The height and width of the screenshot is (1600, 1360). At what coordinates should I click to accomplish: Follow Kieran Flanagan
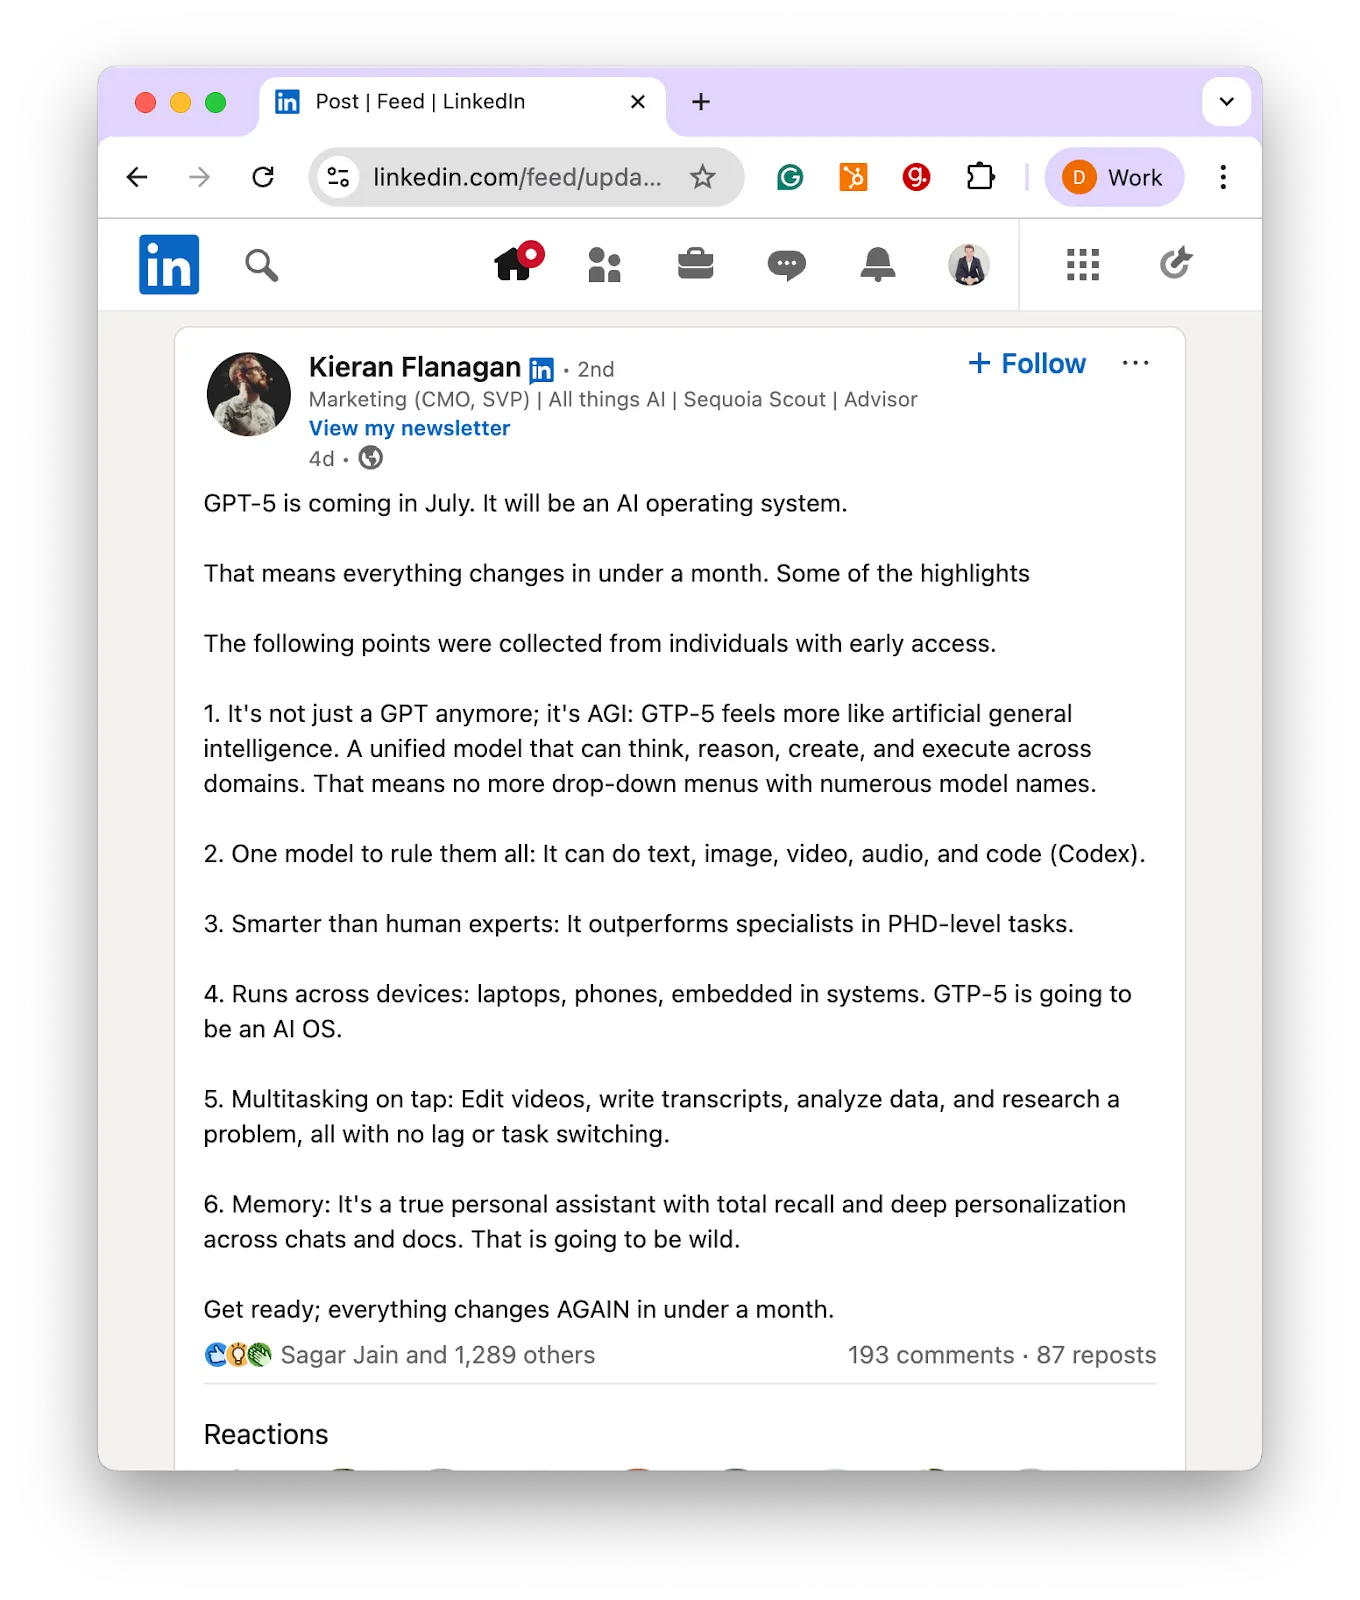click(1027, 363)
